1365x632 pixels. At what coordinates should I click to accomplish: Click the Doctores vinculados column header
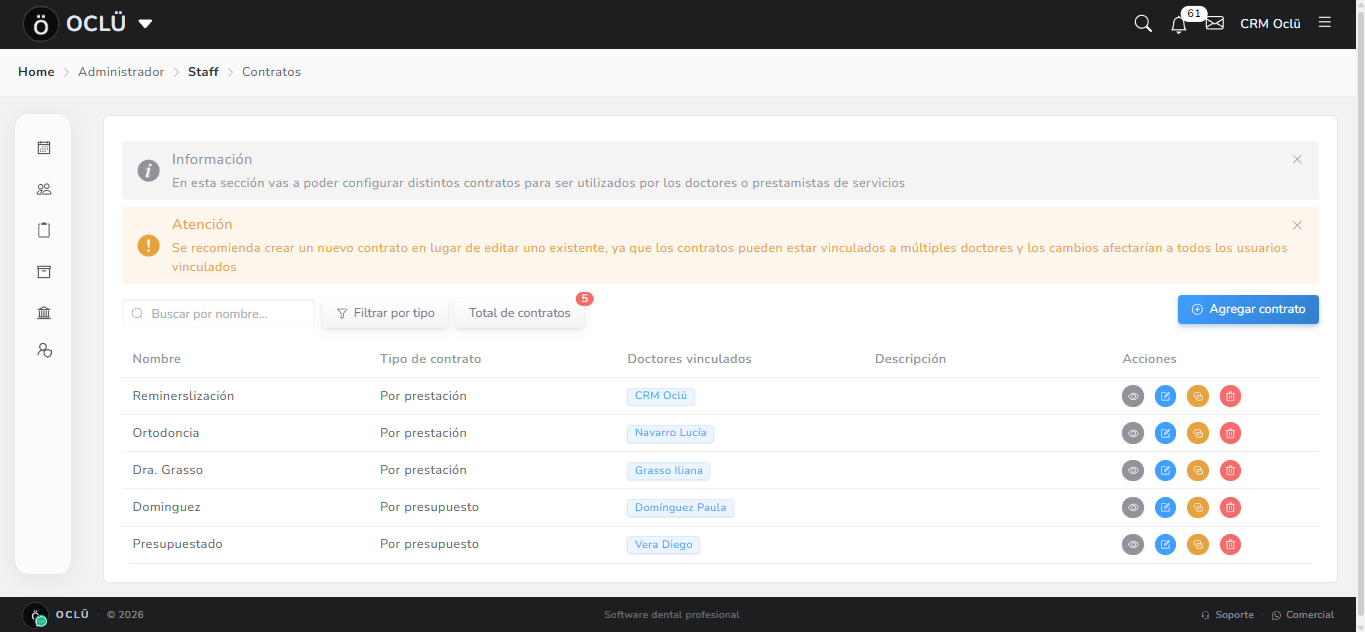point(689,359)
